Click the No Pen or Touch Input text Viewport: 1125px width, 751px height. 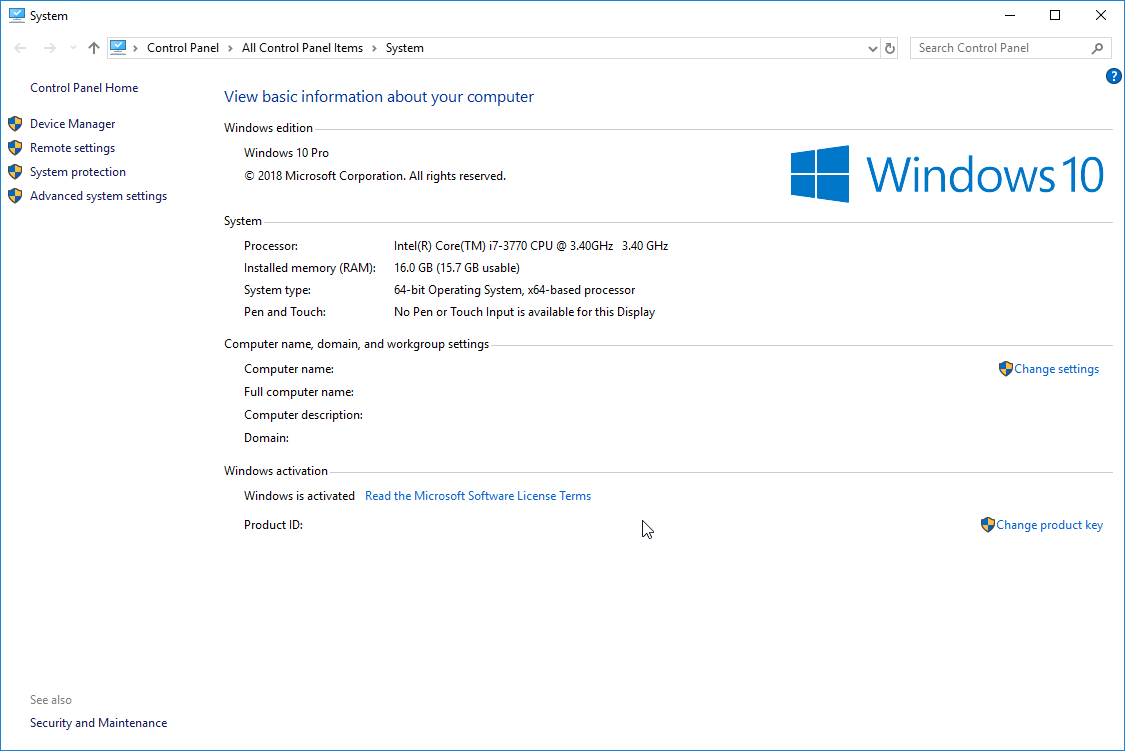[524, 312]
